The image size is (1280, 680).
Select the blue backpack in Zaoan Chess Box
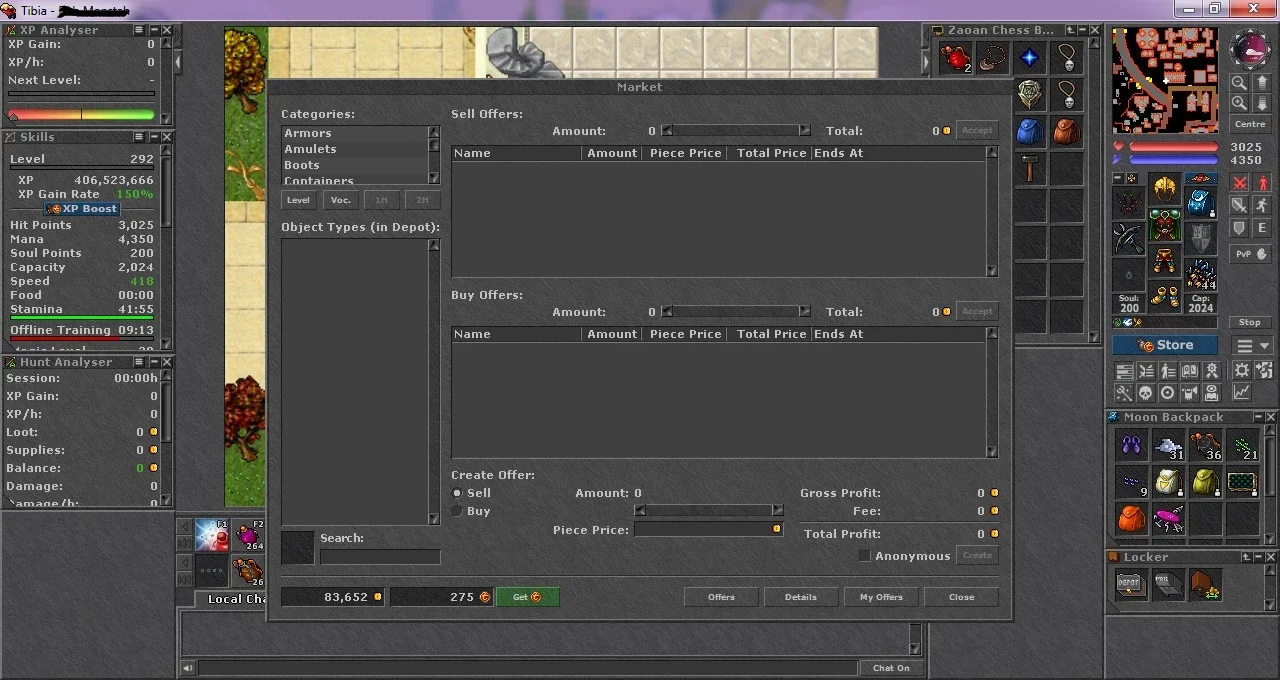pyautogui.click(x=1030, y=132)
